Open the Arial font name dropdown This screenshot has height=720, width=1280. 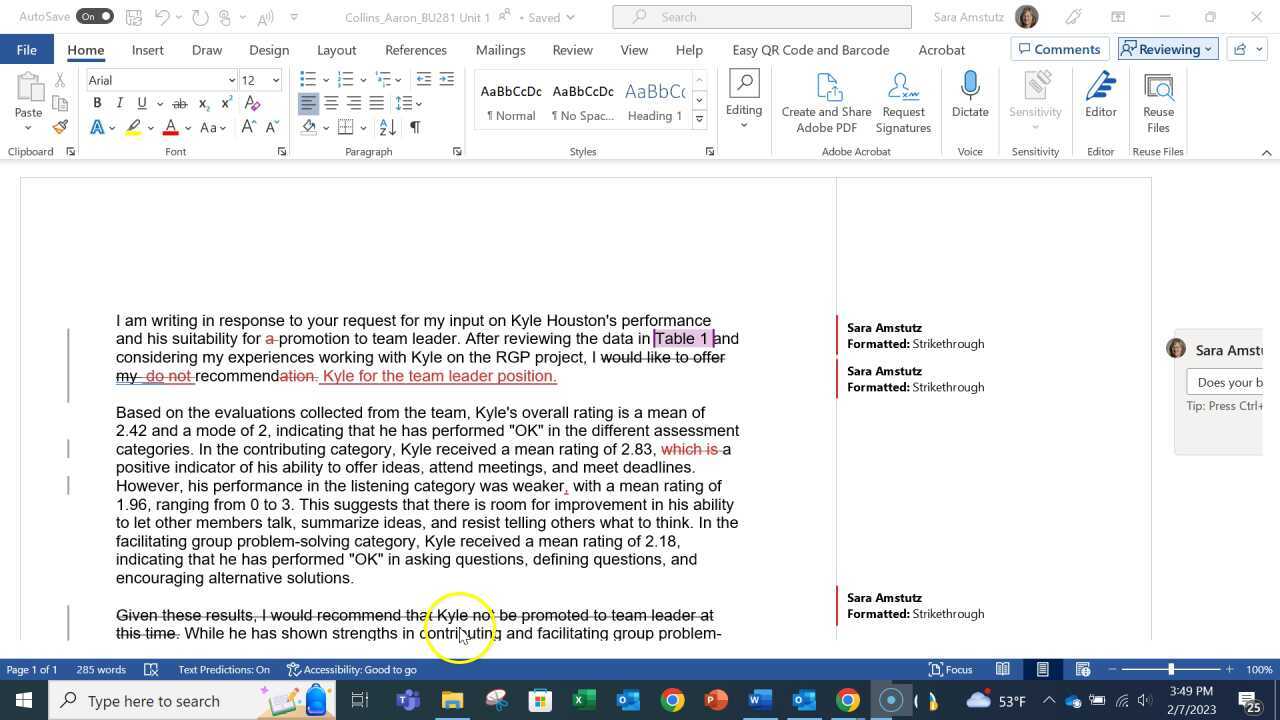point(231,80)
